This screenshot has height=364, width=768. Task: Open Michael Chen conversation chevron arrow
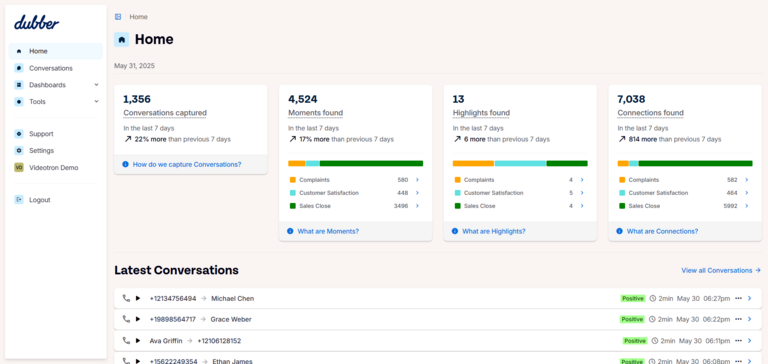(x=749, y=298)
